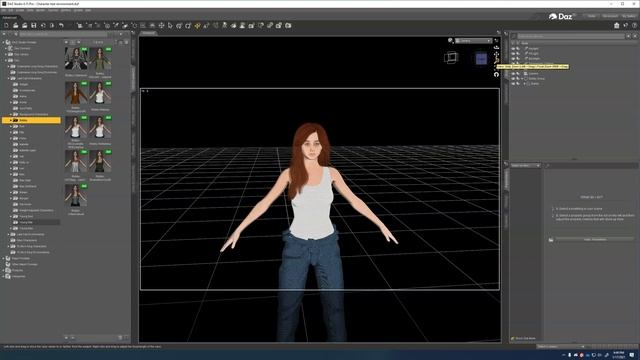640x360 pixels.
Task: Open the Create menu
Action: click(20, 10)
